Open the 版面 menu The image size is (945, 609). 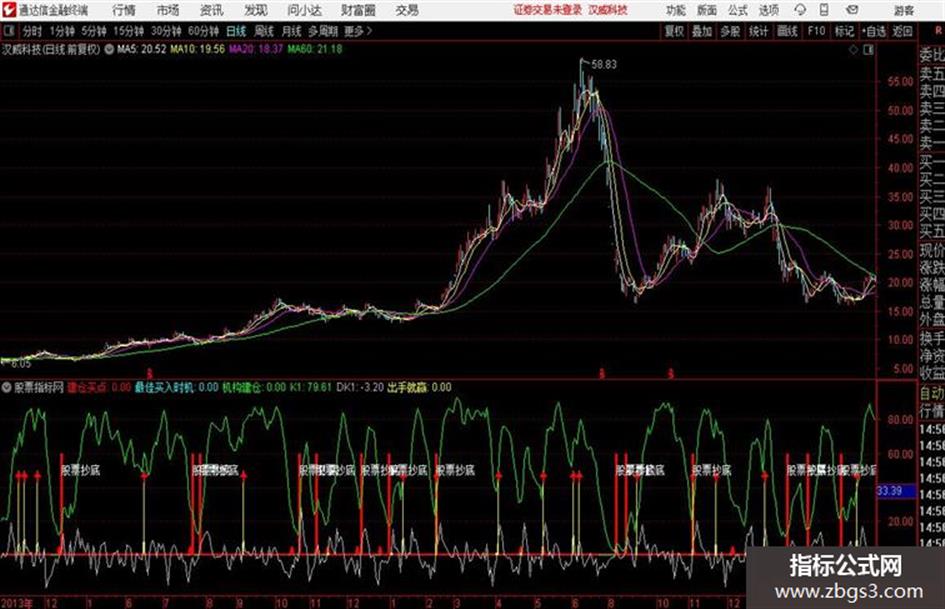pyautogui.click(x=706, y=10)
